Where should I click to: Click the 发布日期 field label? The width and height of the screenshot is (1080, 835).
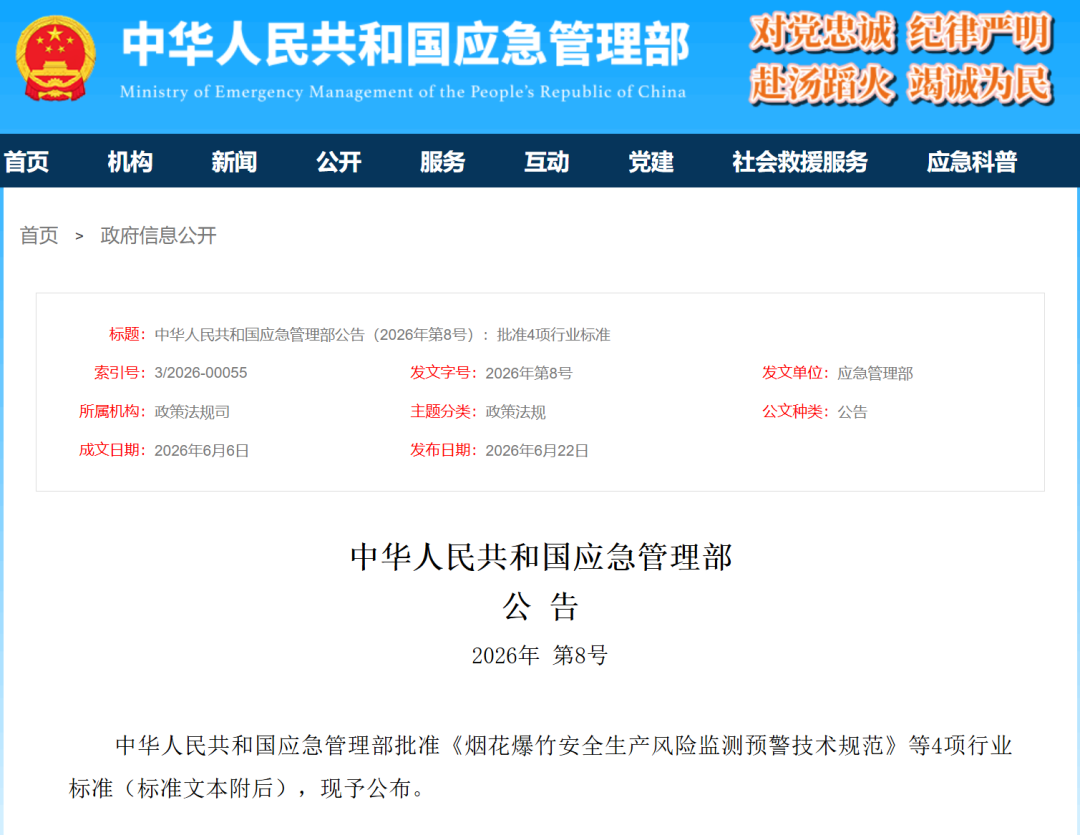click(x=444, y=450)
